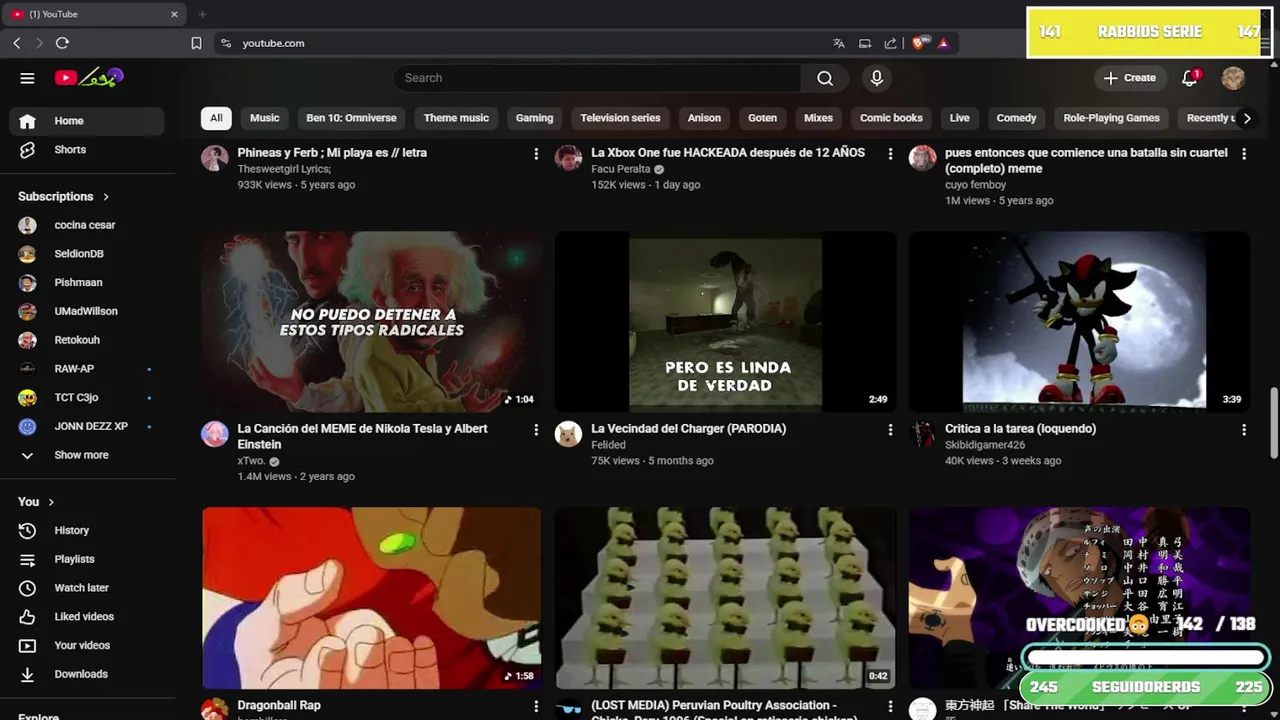Click the Create button
Screen dimensions: 1280x720
click(x=1130, y=78)
